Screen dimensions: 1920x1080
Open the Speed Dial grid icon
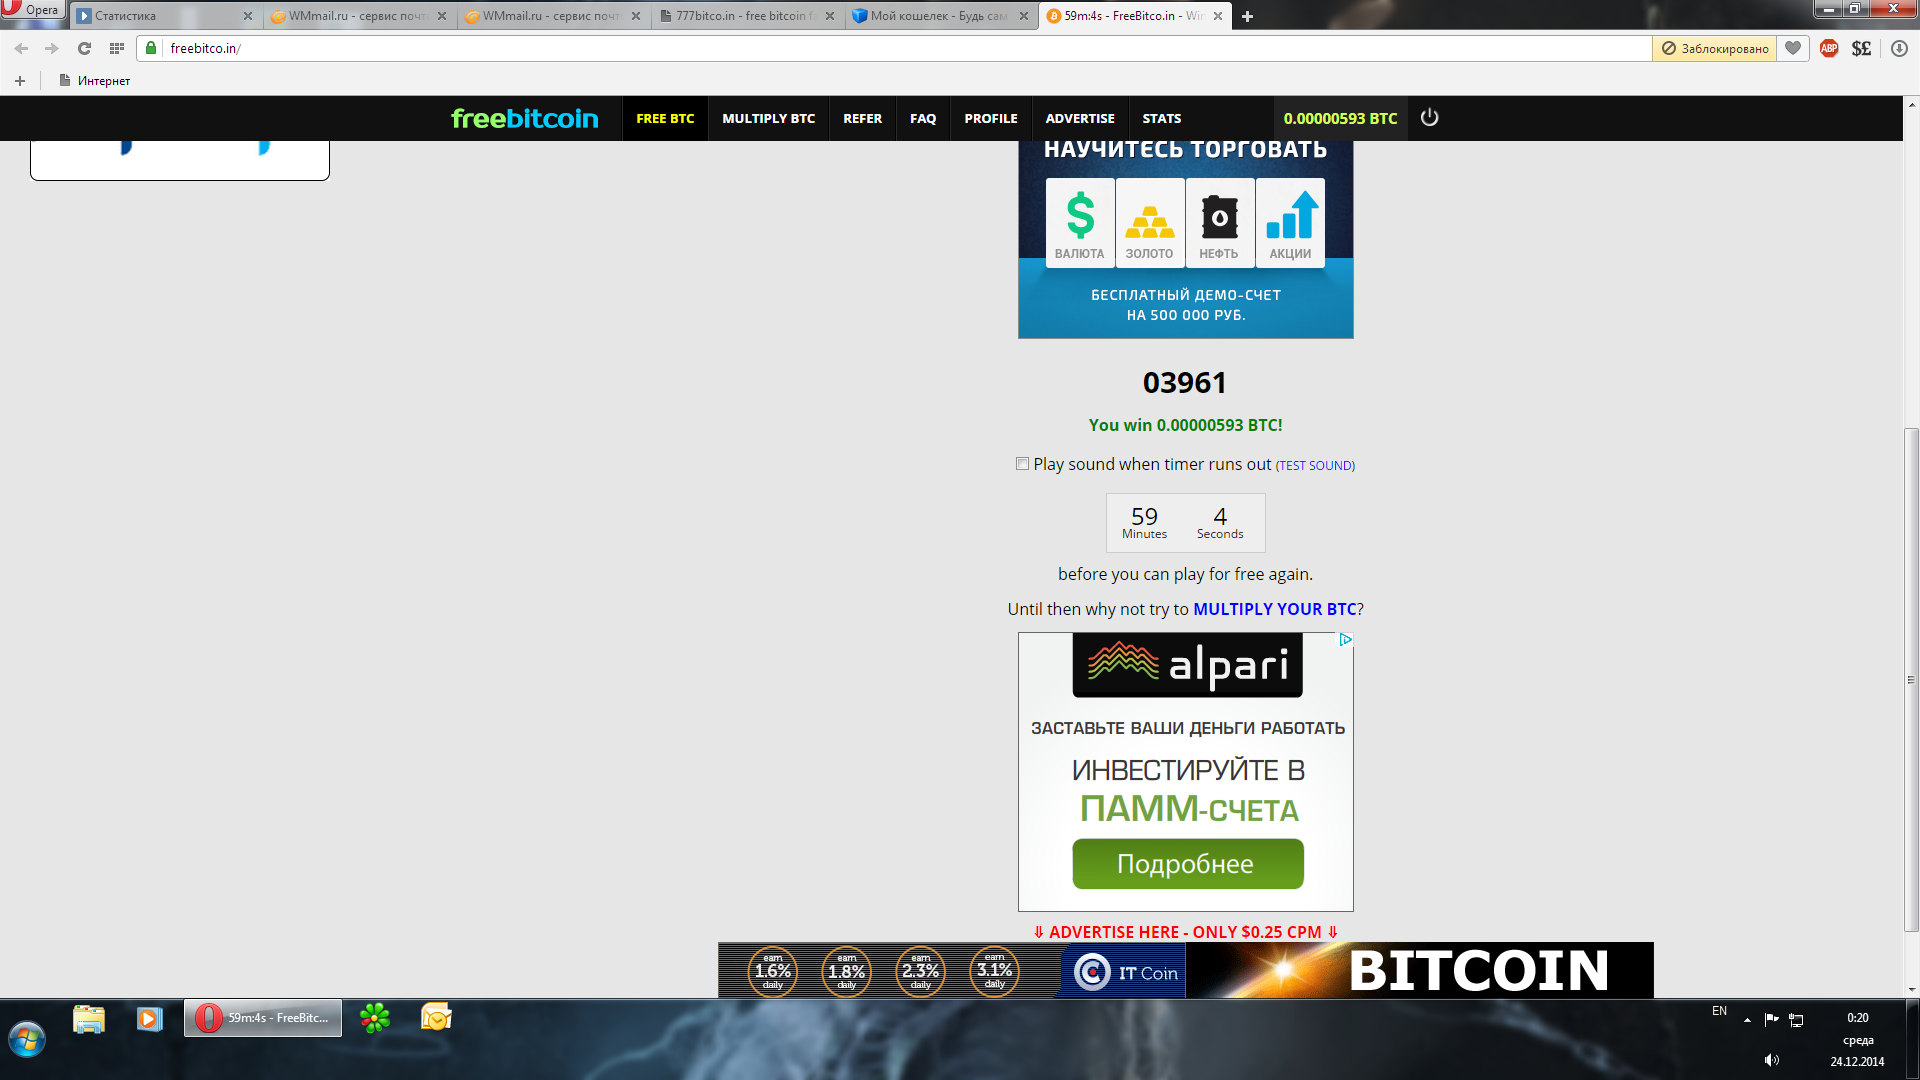click(117, 48)
